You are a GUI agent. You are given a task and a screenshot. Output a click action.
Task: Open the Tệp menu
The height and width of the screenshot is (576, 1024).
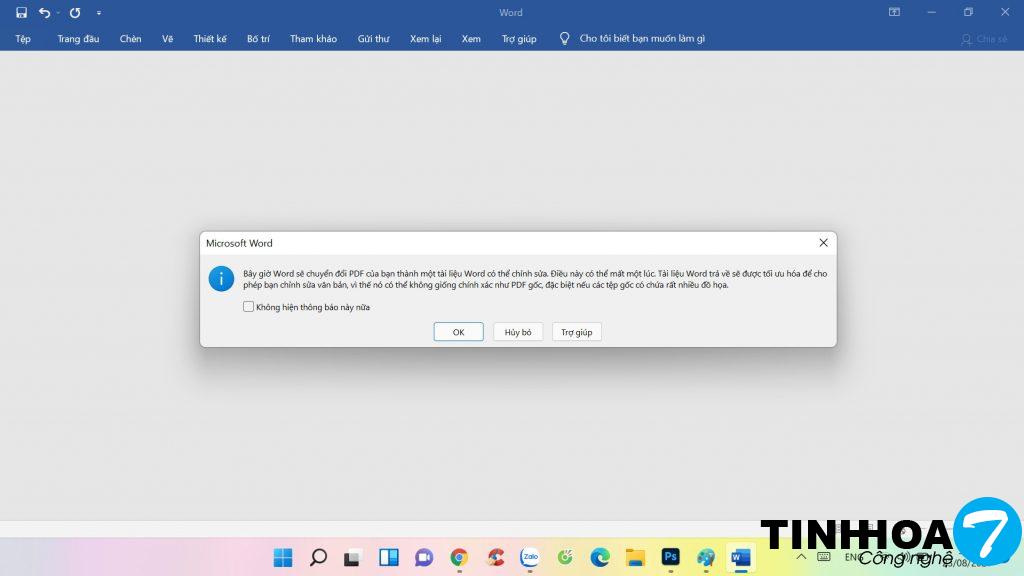click(x=23, y=39)
